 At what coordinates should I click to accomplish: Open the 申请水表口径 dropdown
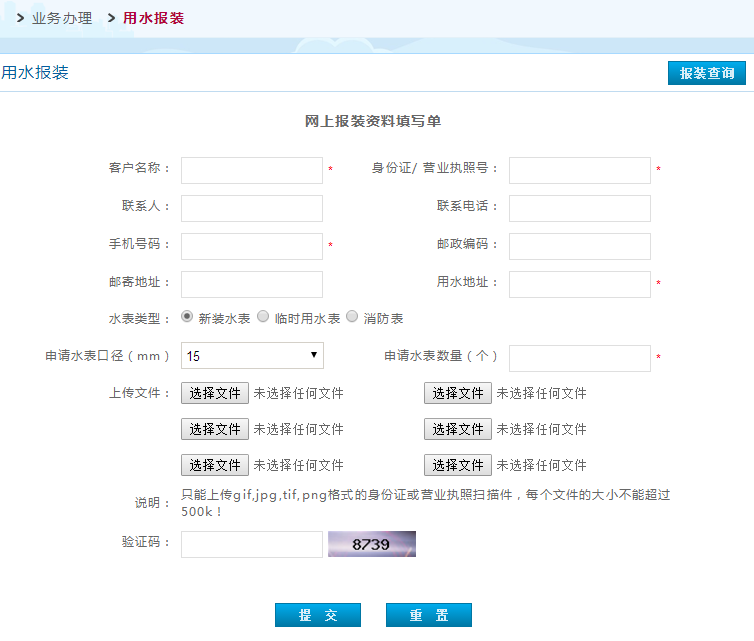coord(252,356)
